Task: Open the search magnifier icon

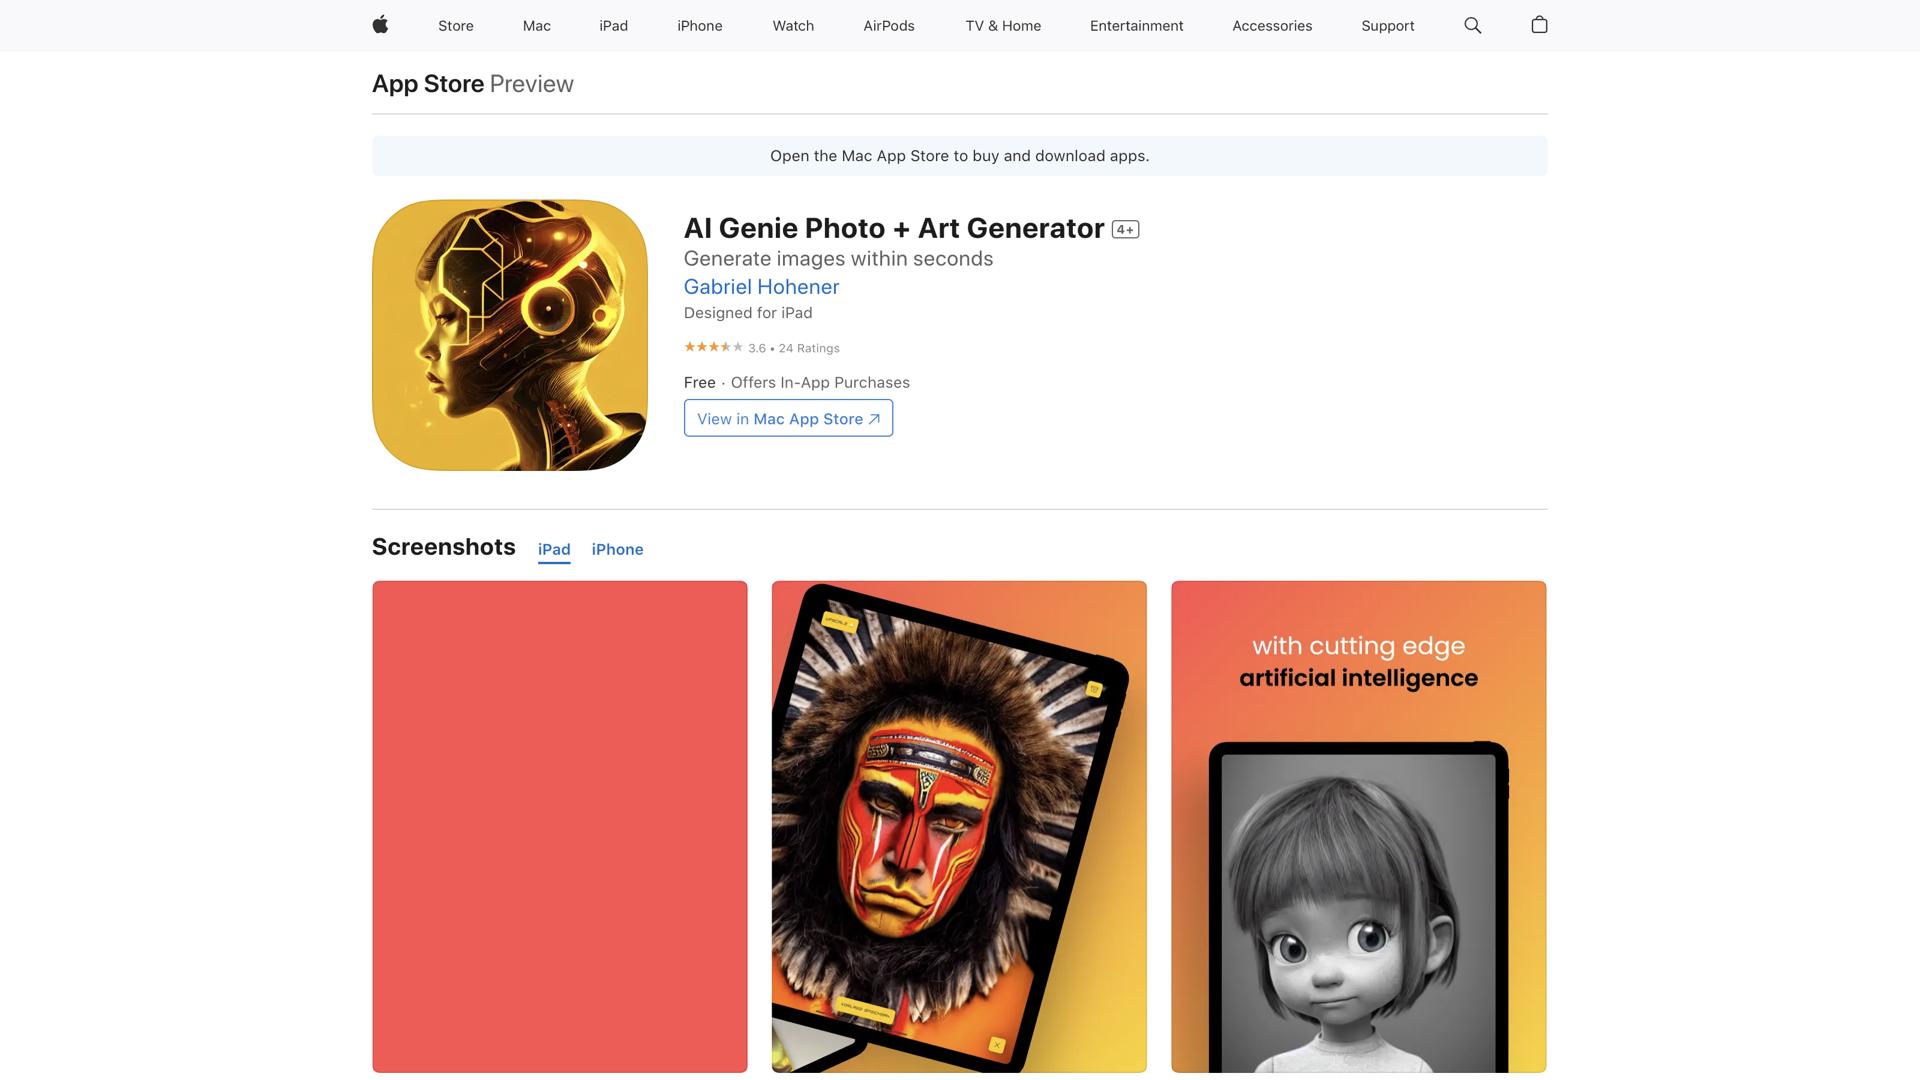Action: 1472,25
